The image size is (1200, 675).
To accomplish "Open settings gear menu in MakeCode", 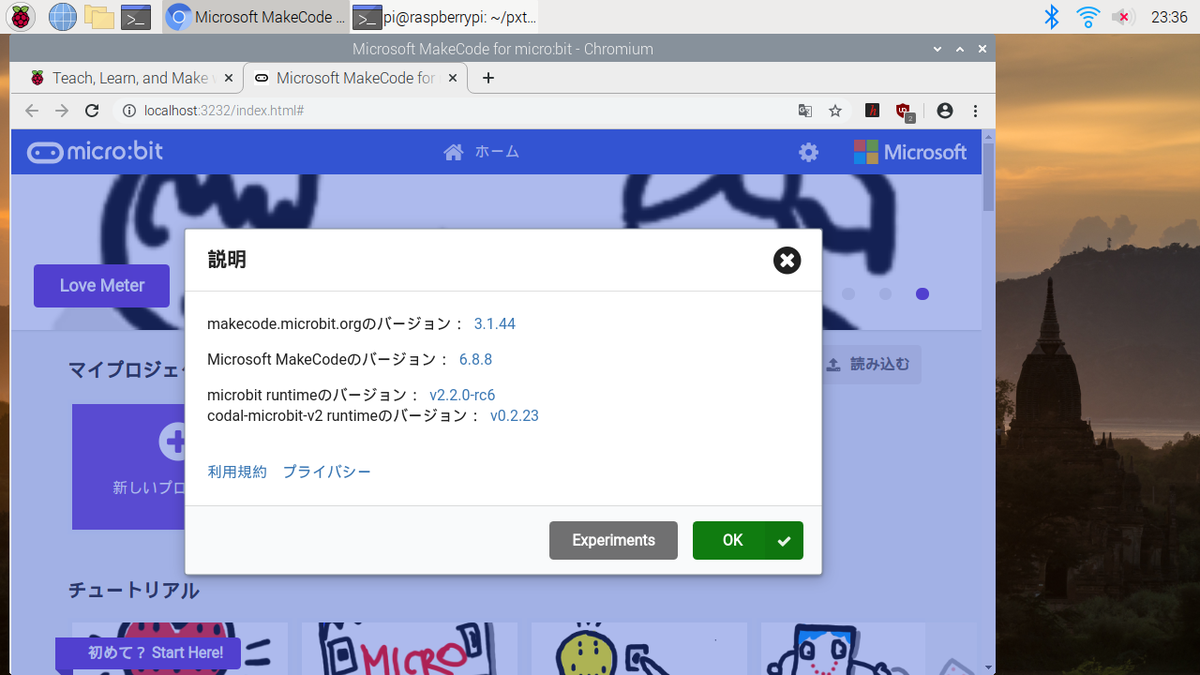I will pyautogui.click(x=808, y=152).
